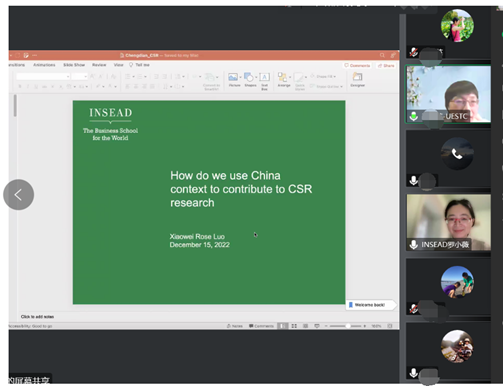
Task: Go back with the round arrow button
Action: tap(18, 195)
